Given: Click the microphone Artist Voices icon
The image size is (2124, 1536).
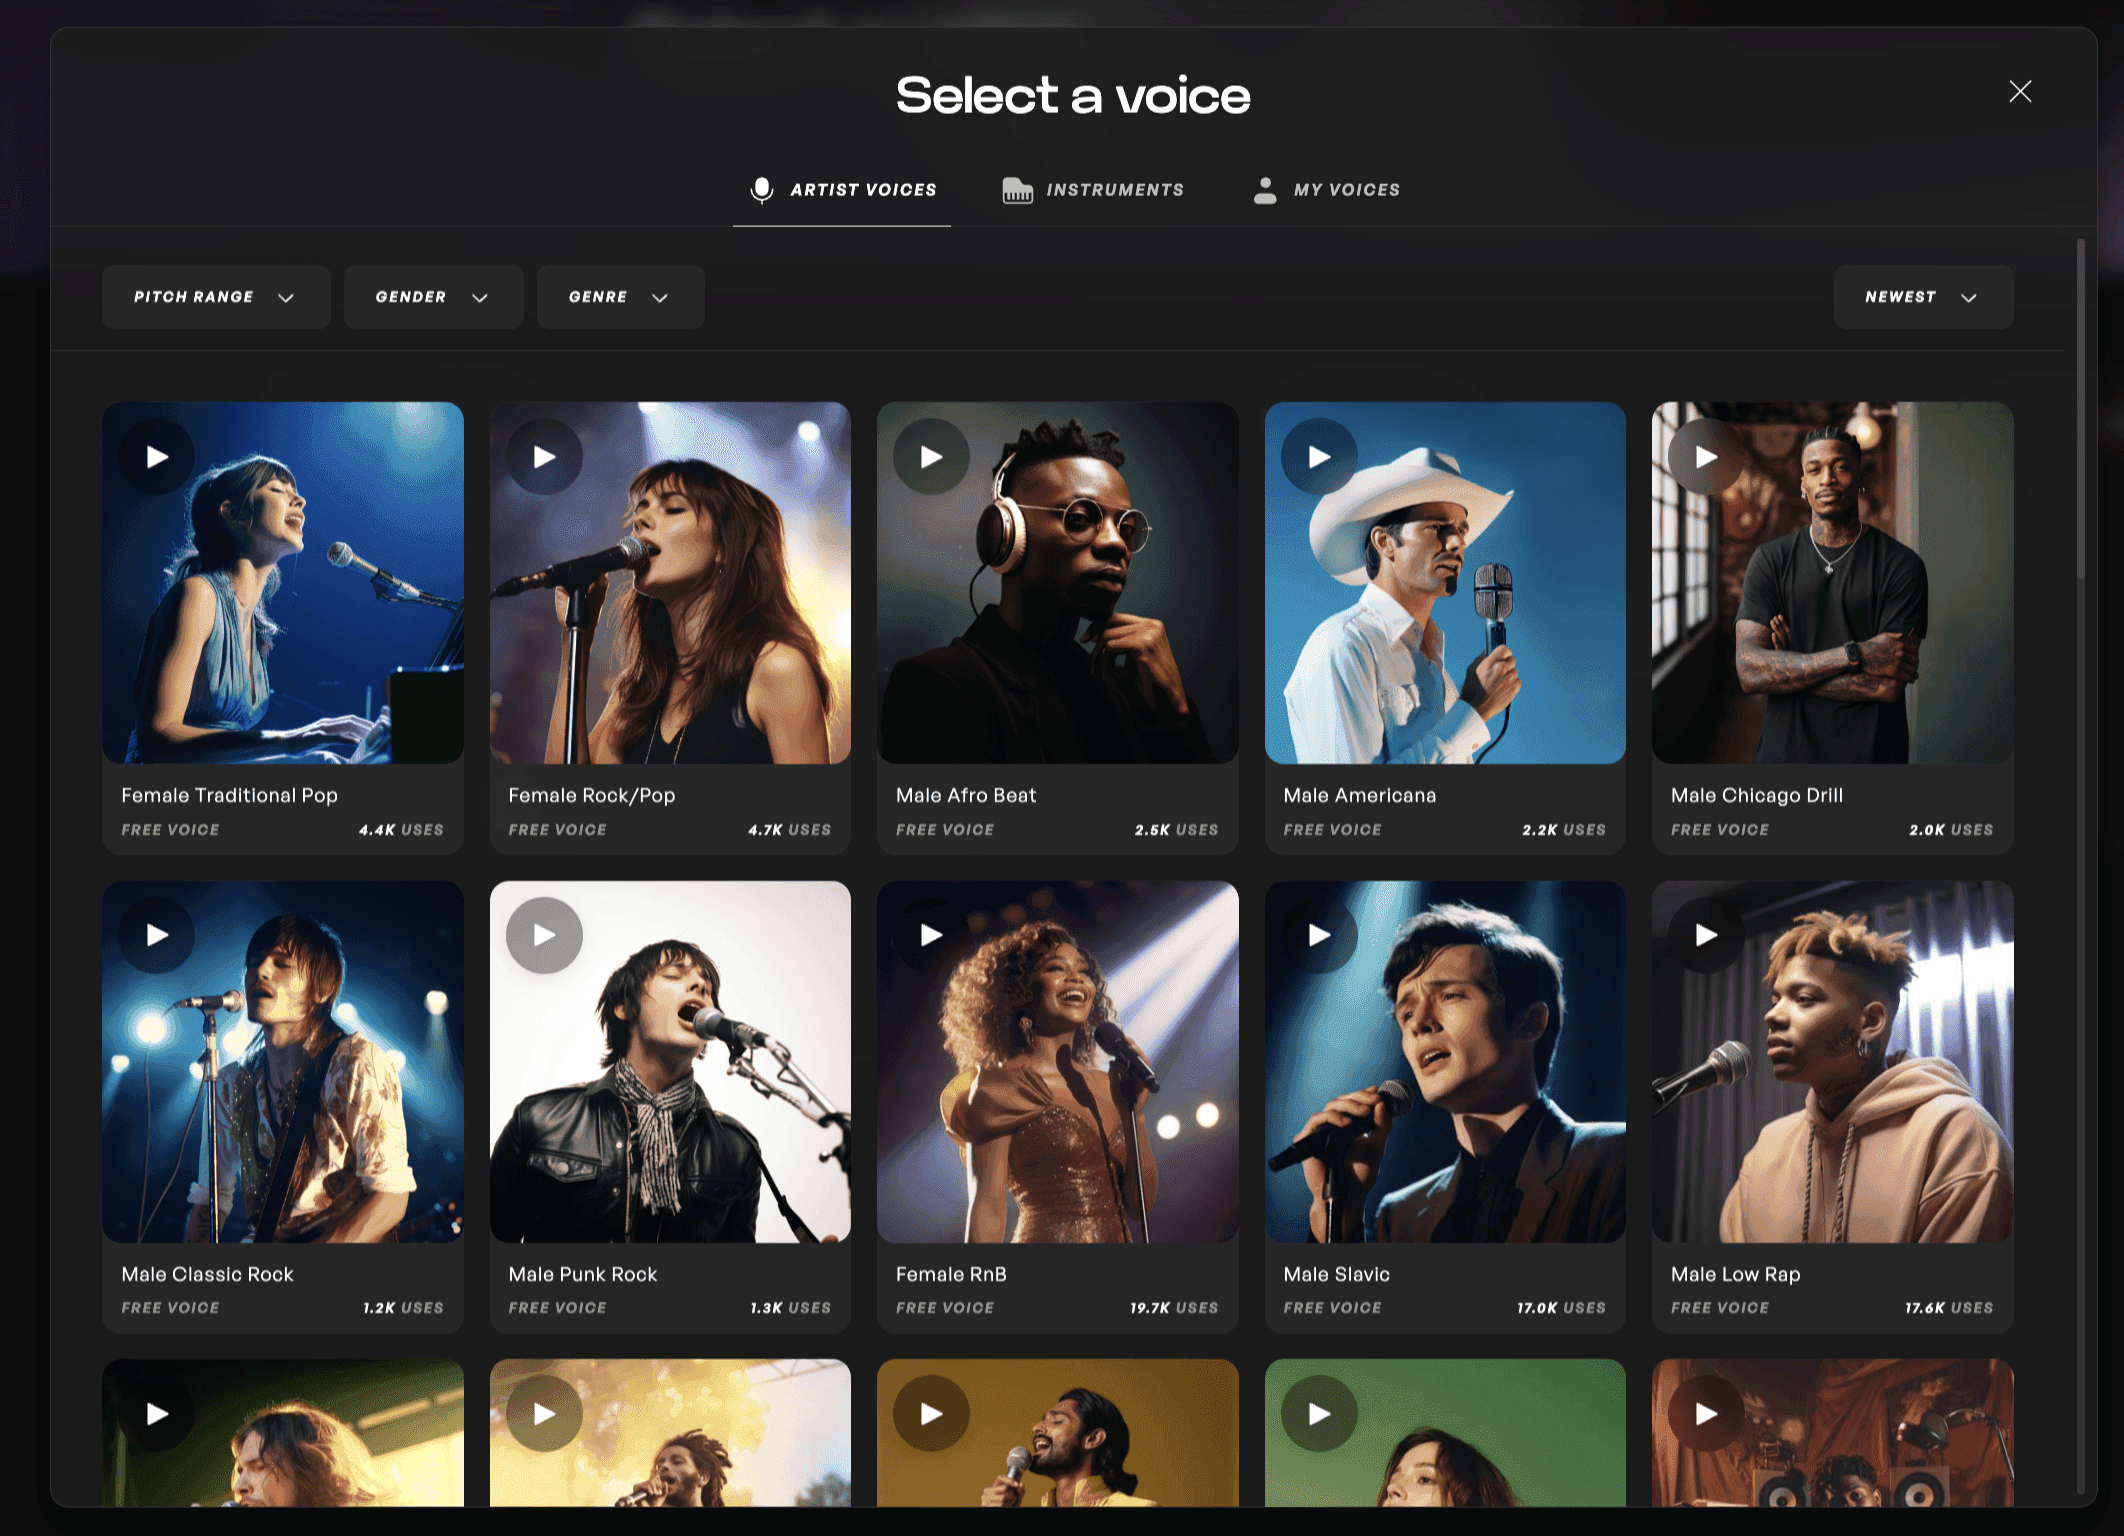Looking at the screenshot, I should click(x=760, y=190).
